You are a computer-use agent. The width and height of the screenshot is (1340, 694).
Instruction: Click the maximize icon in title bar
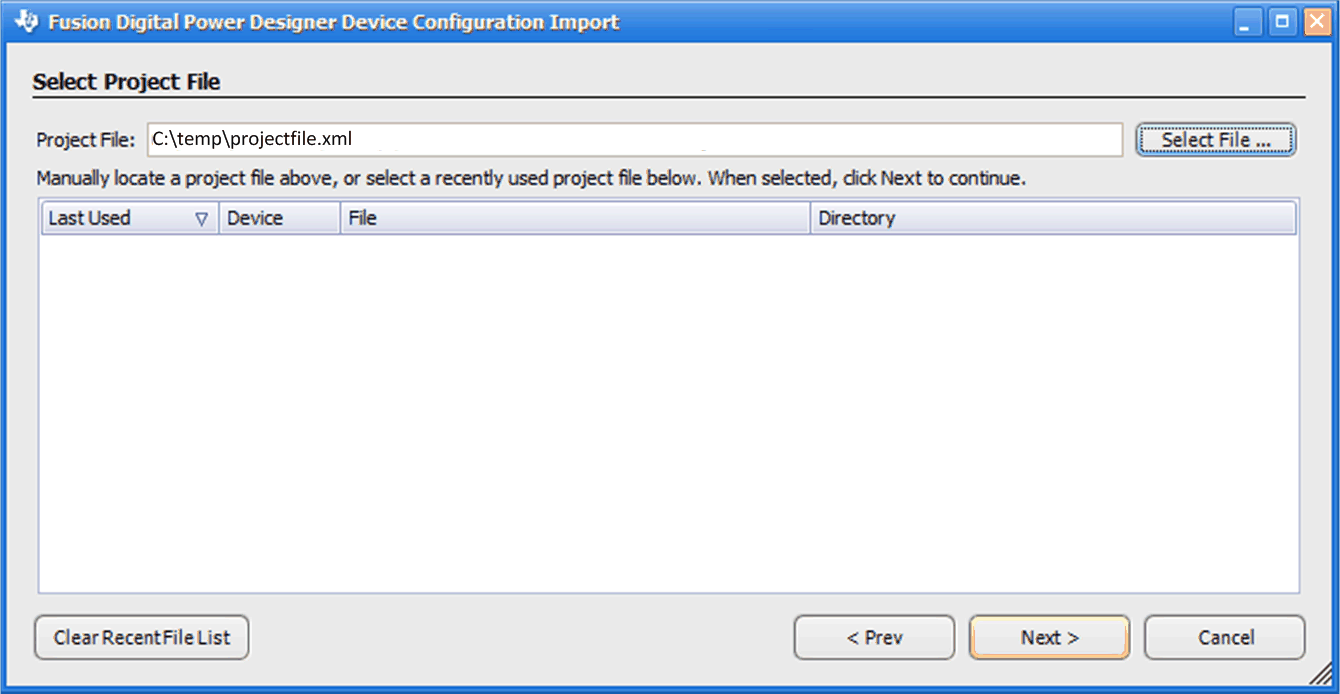click(x=1281, y=20)
